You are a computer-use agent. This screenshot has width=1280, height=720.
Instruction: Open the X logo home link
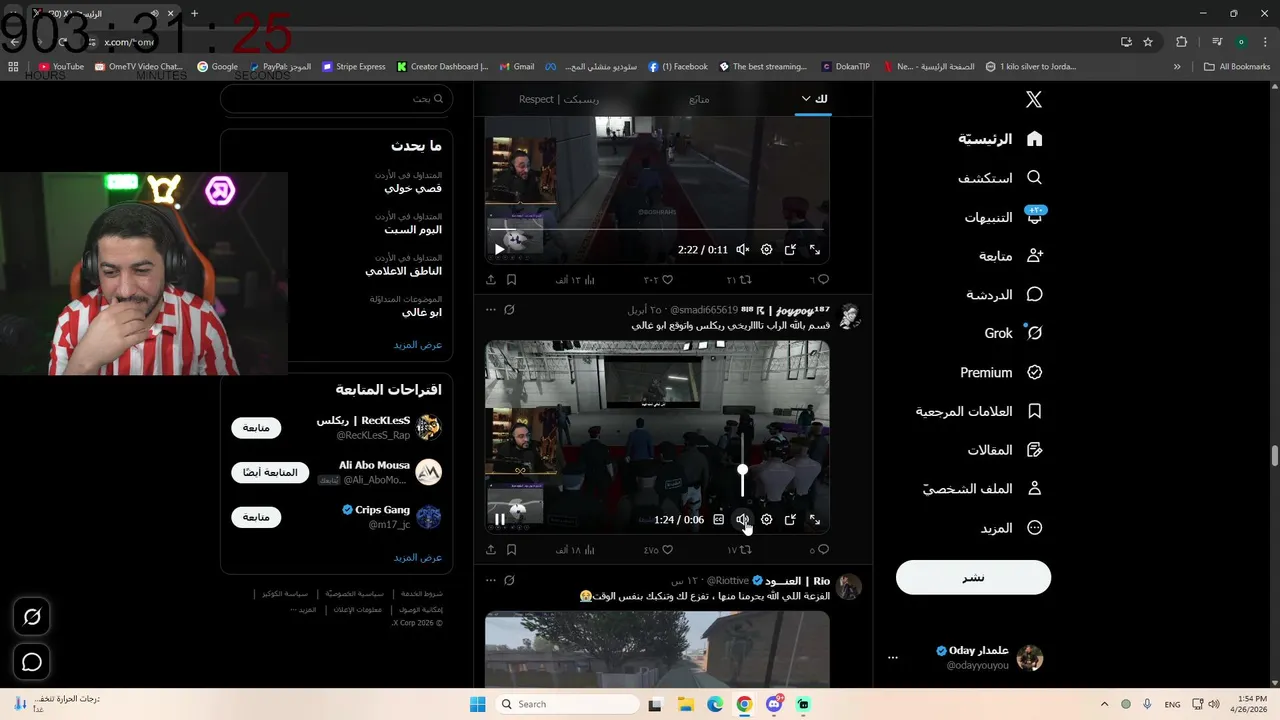1034,99
